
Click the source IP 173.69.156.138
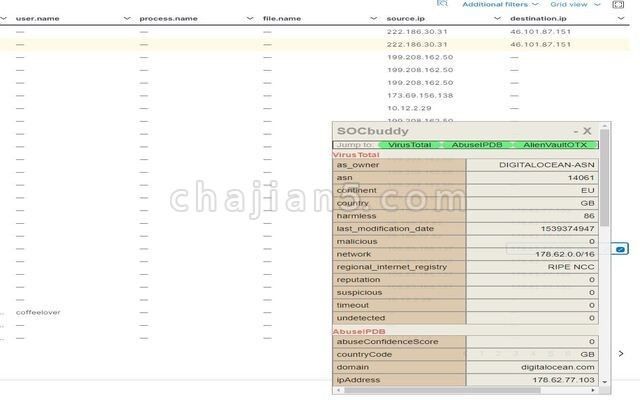[x=419, y=95]
